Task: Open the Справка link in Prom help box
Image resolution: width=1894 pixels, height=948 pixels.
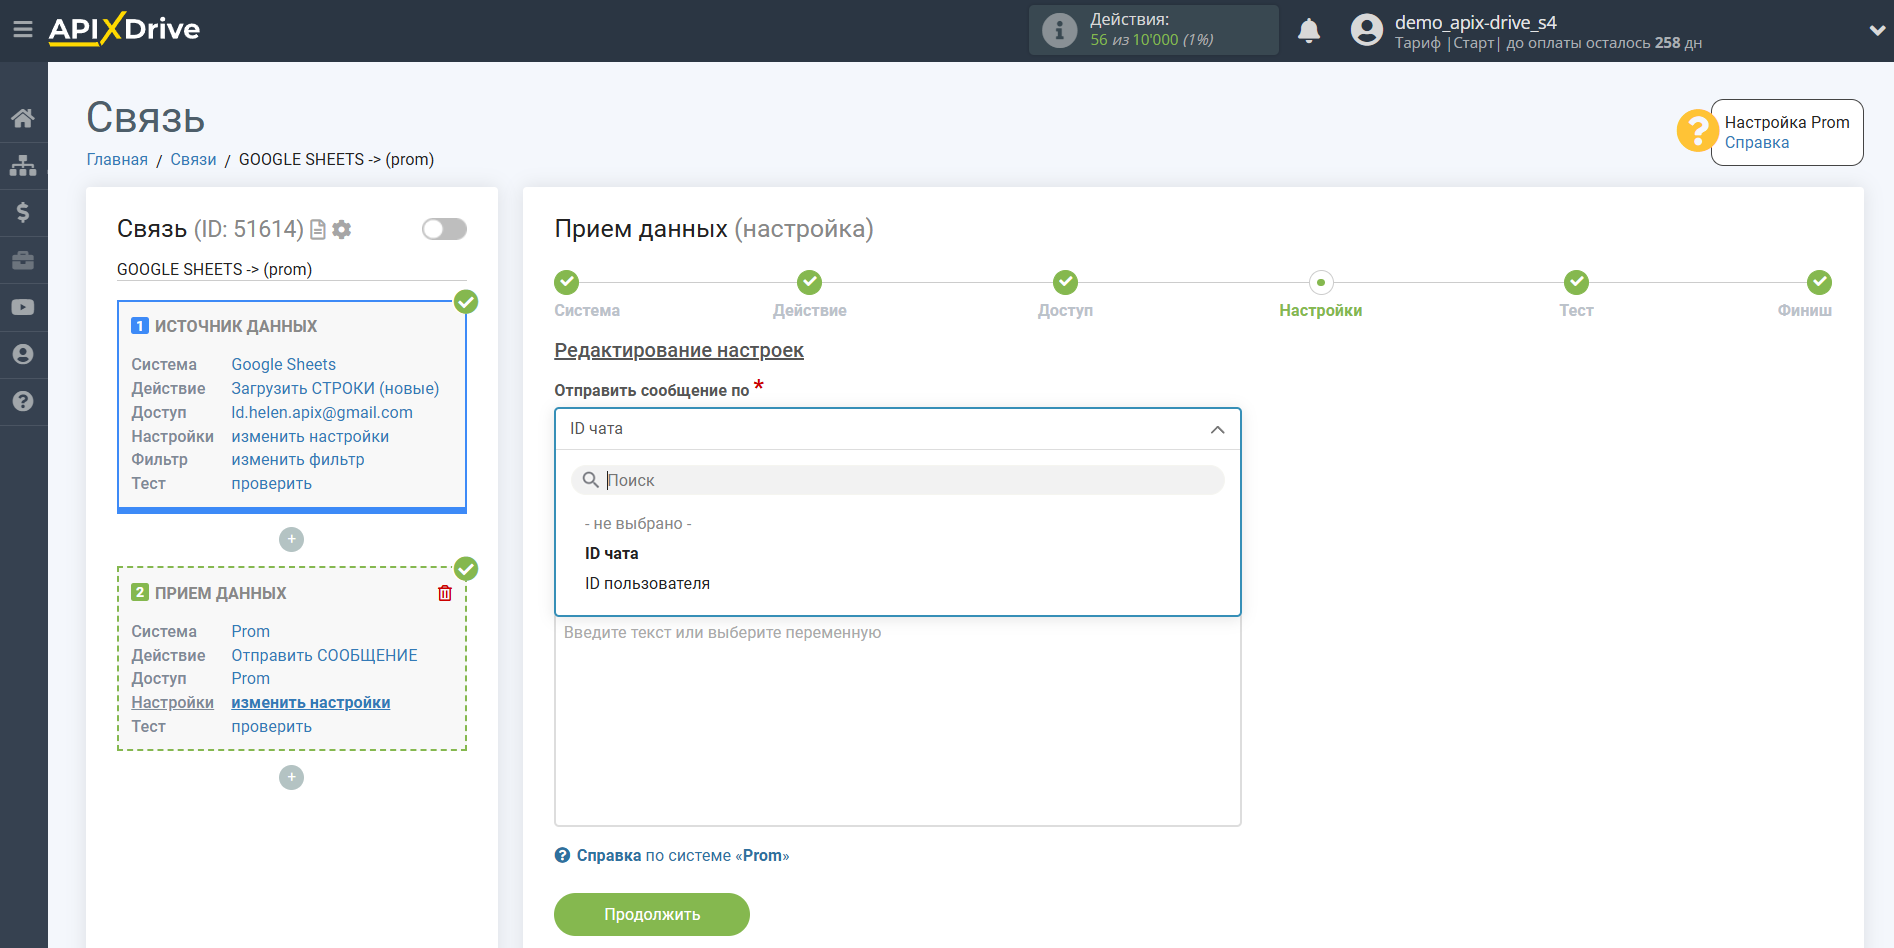Action: [x=1757, y=143]
